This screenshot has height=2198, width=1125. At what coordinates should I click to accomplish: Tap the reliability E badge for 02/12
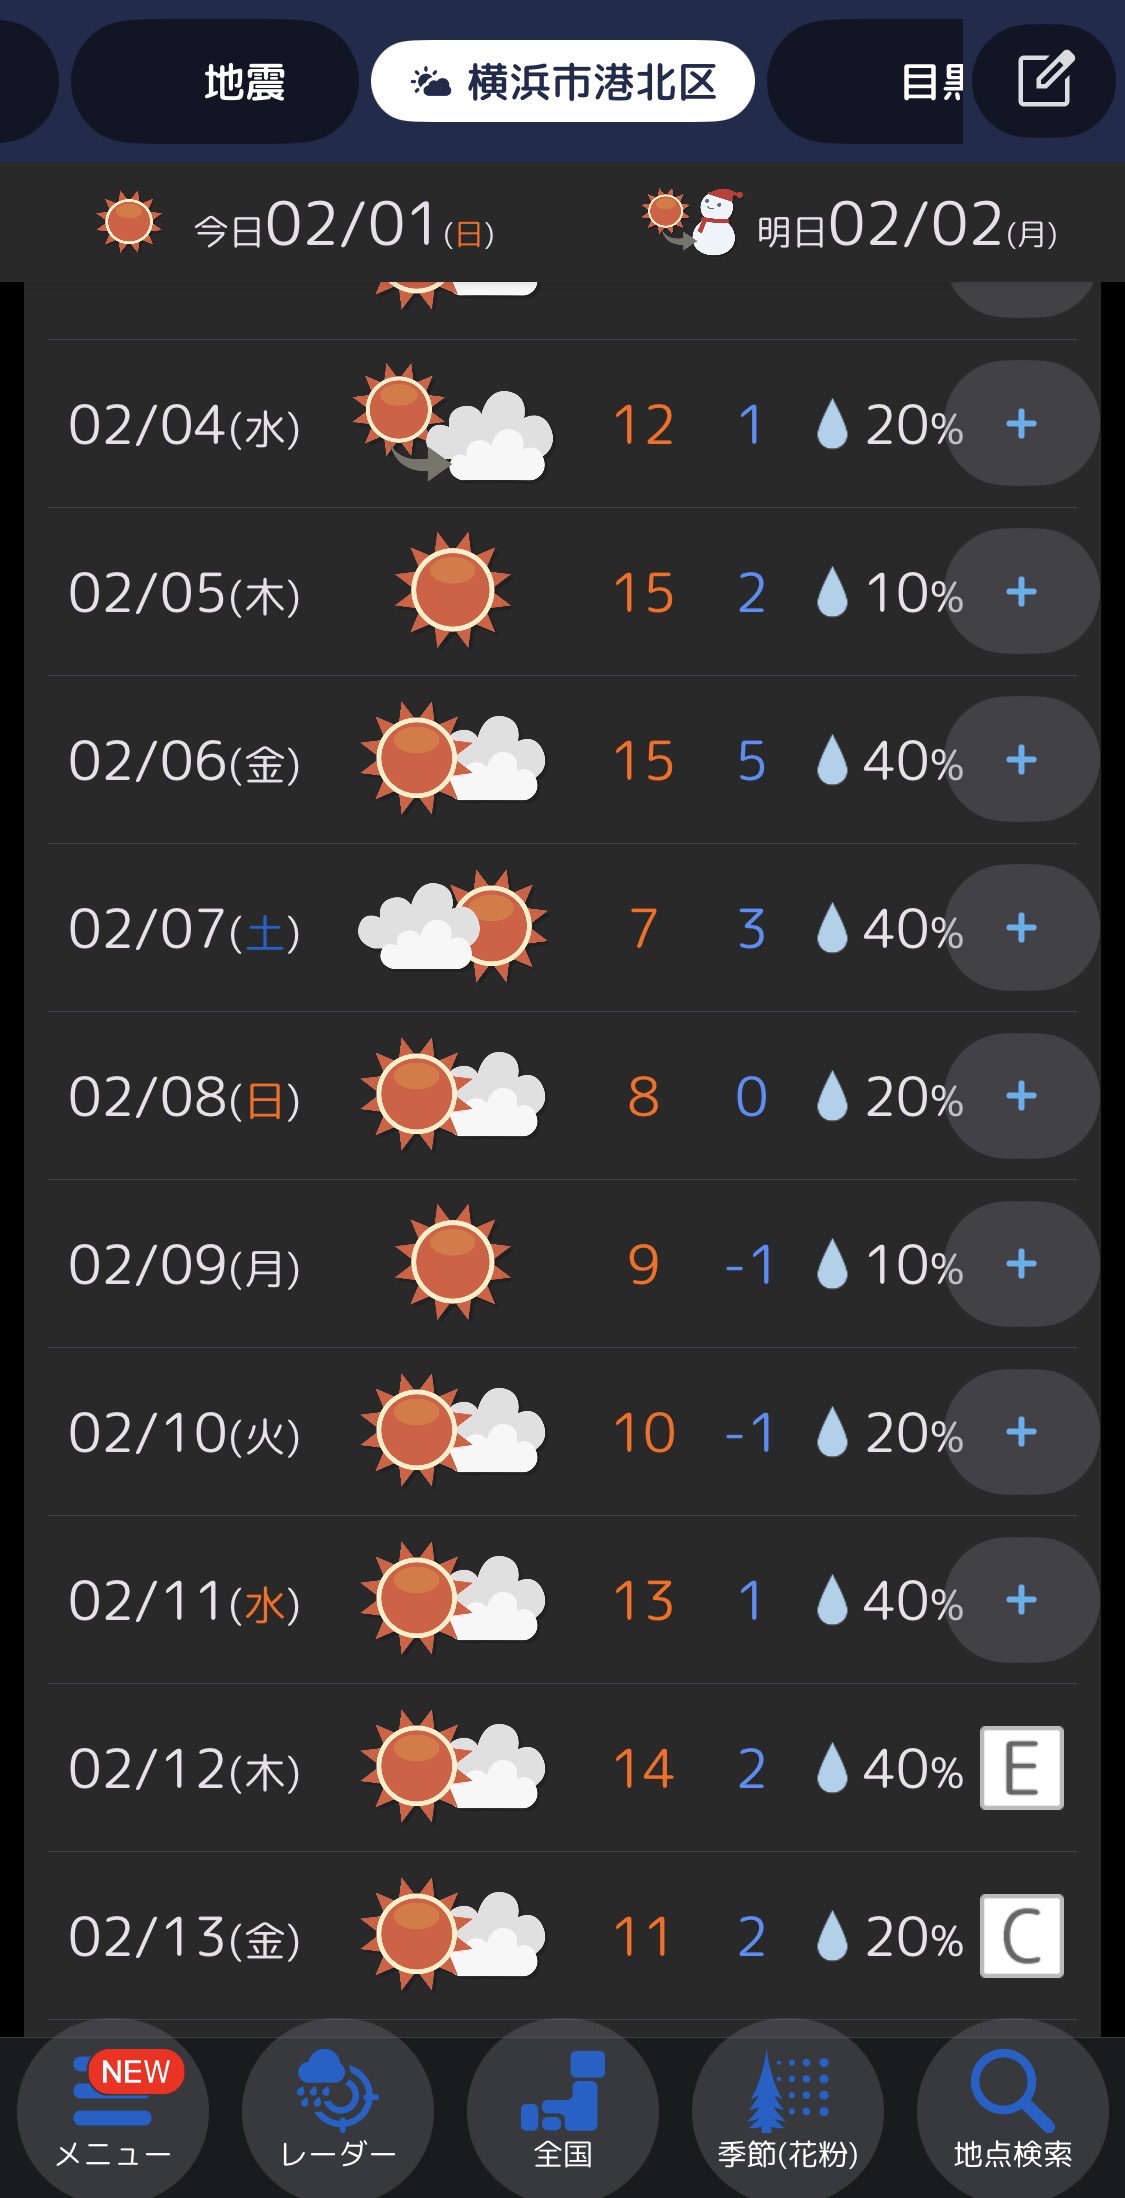coord(1021,1768)
